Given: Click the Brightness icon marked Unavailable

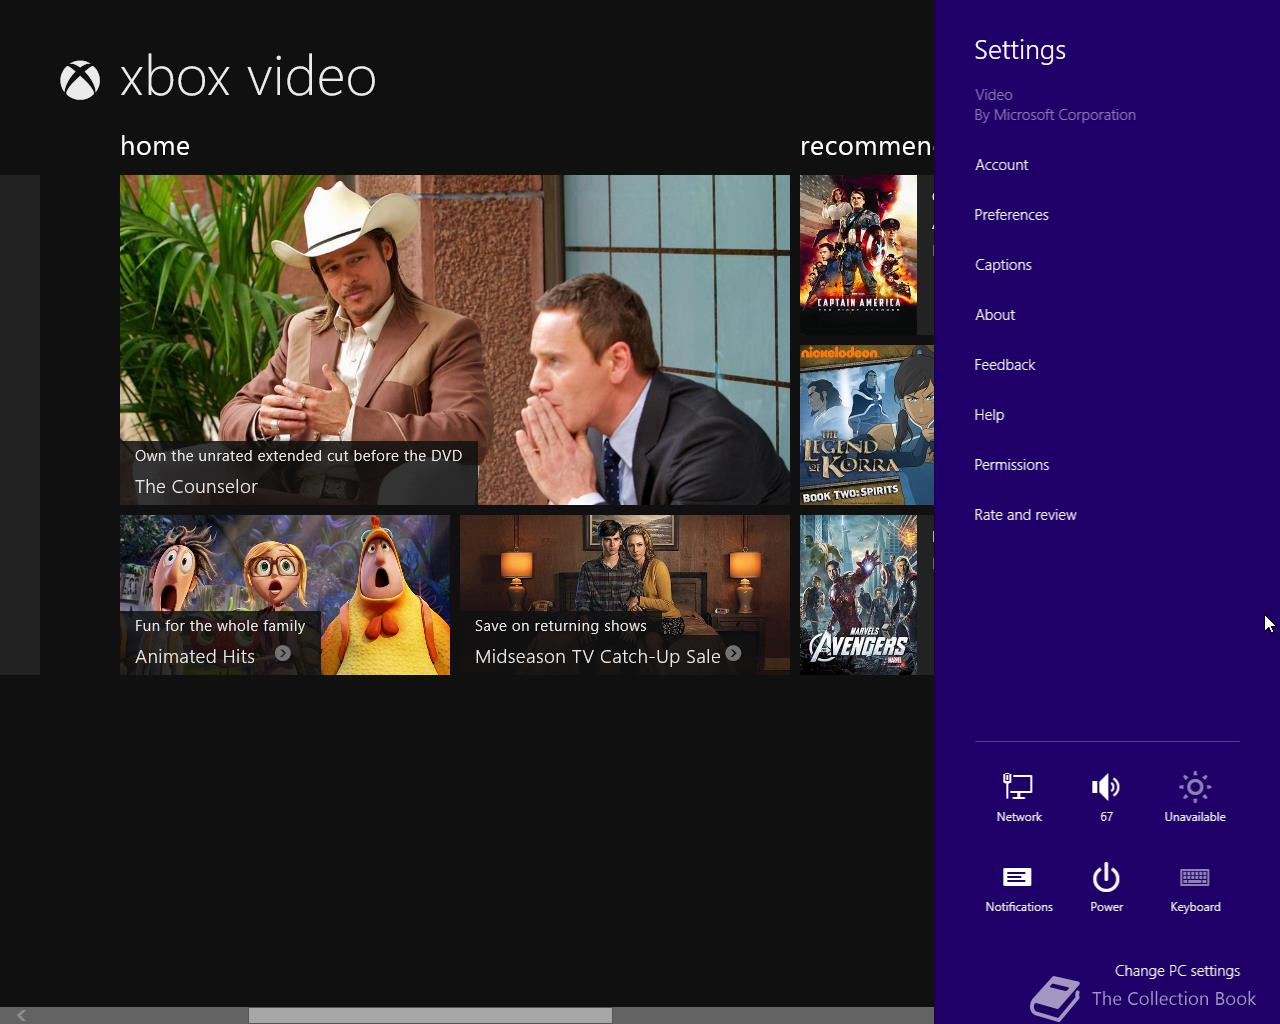Looking at the screenshot, I should pyautogui.click(x=1195, y=797).
